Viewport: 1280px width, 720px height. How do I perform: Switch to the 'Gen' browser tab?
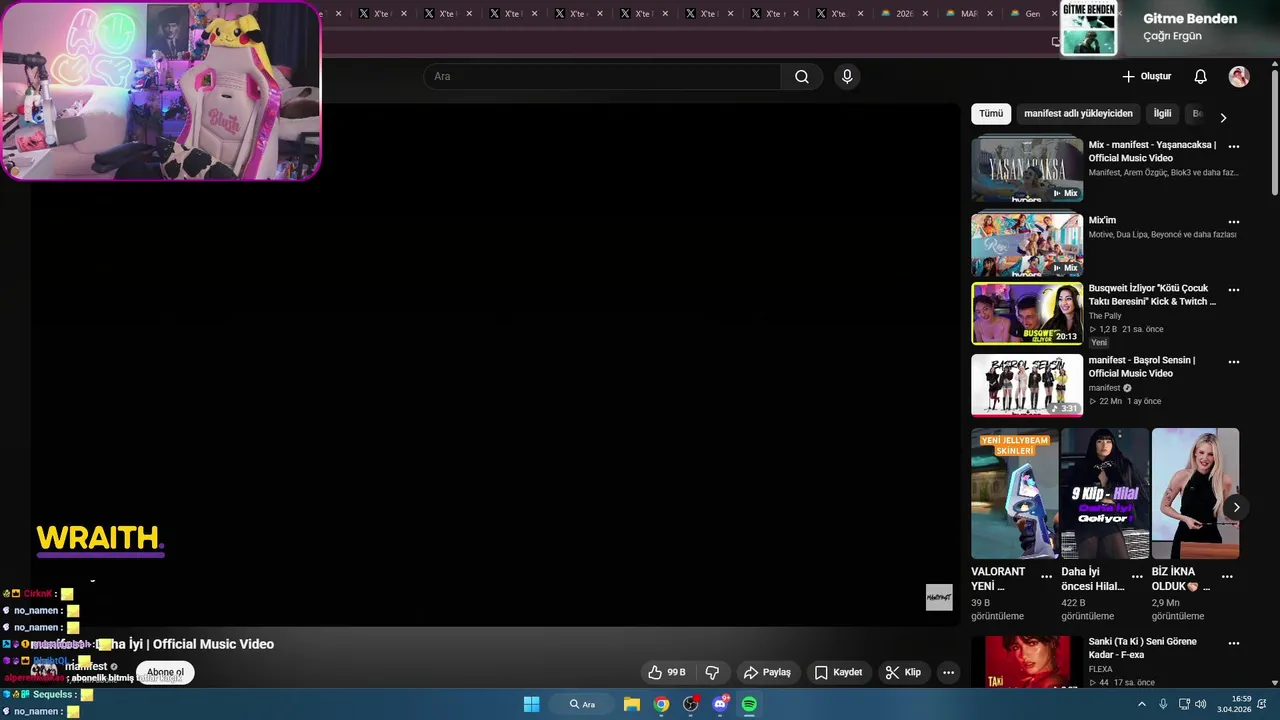1031,14
